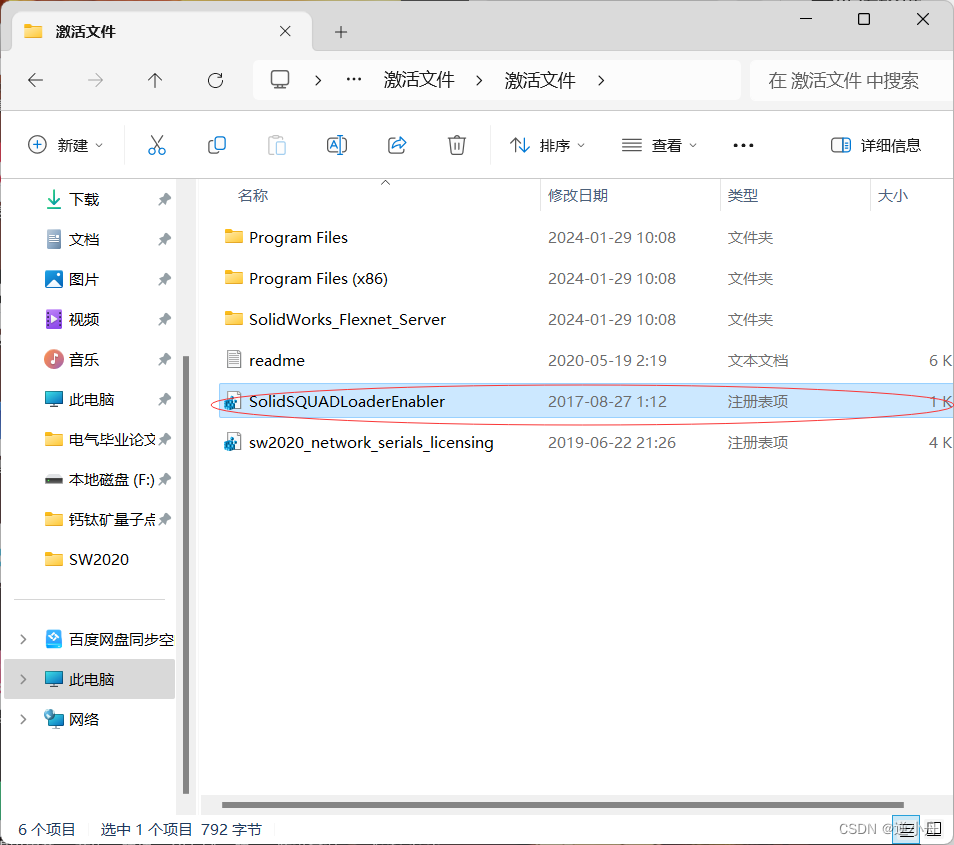Expand the selected 此电脑 tree node
The height and width of the screenshot is (845, 954).
[x=23, y=680]
